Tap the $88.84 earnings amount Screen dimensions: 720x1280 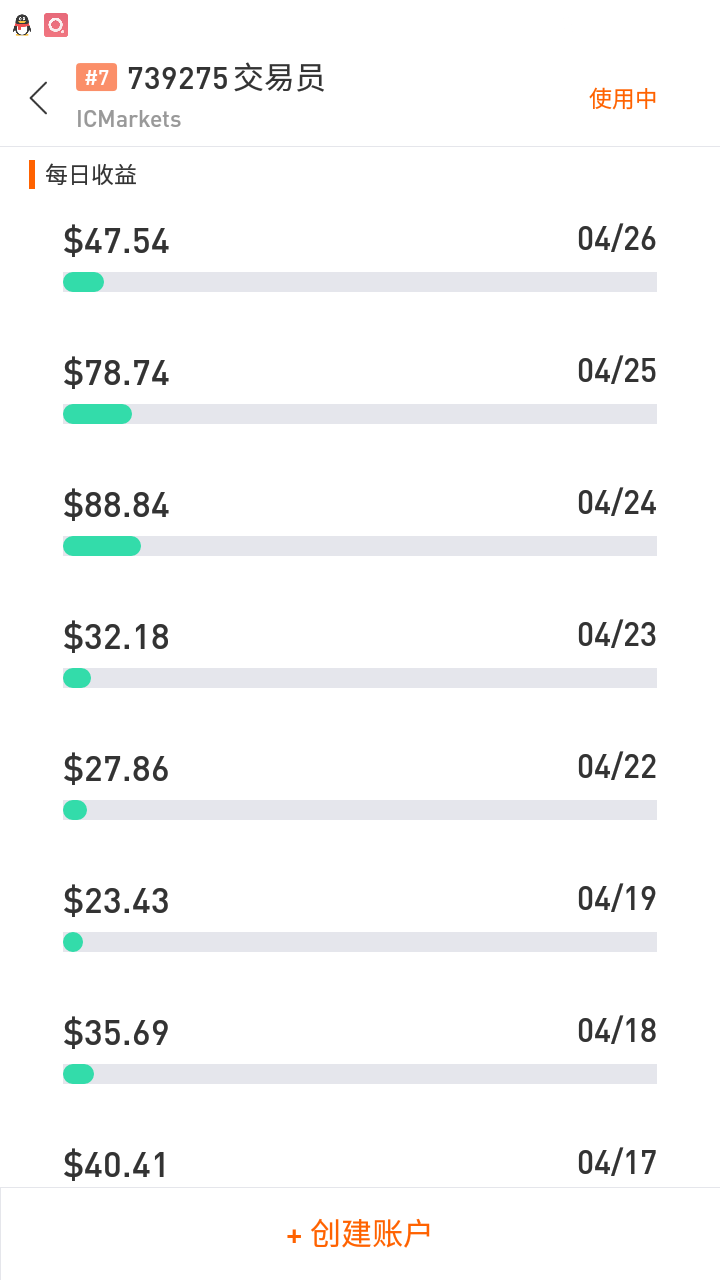point(116,505)
